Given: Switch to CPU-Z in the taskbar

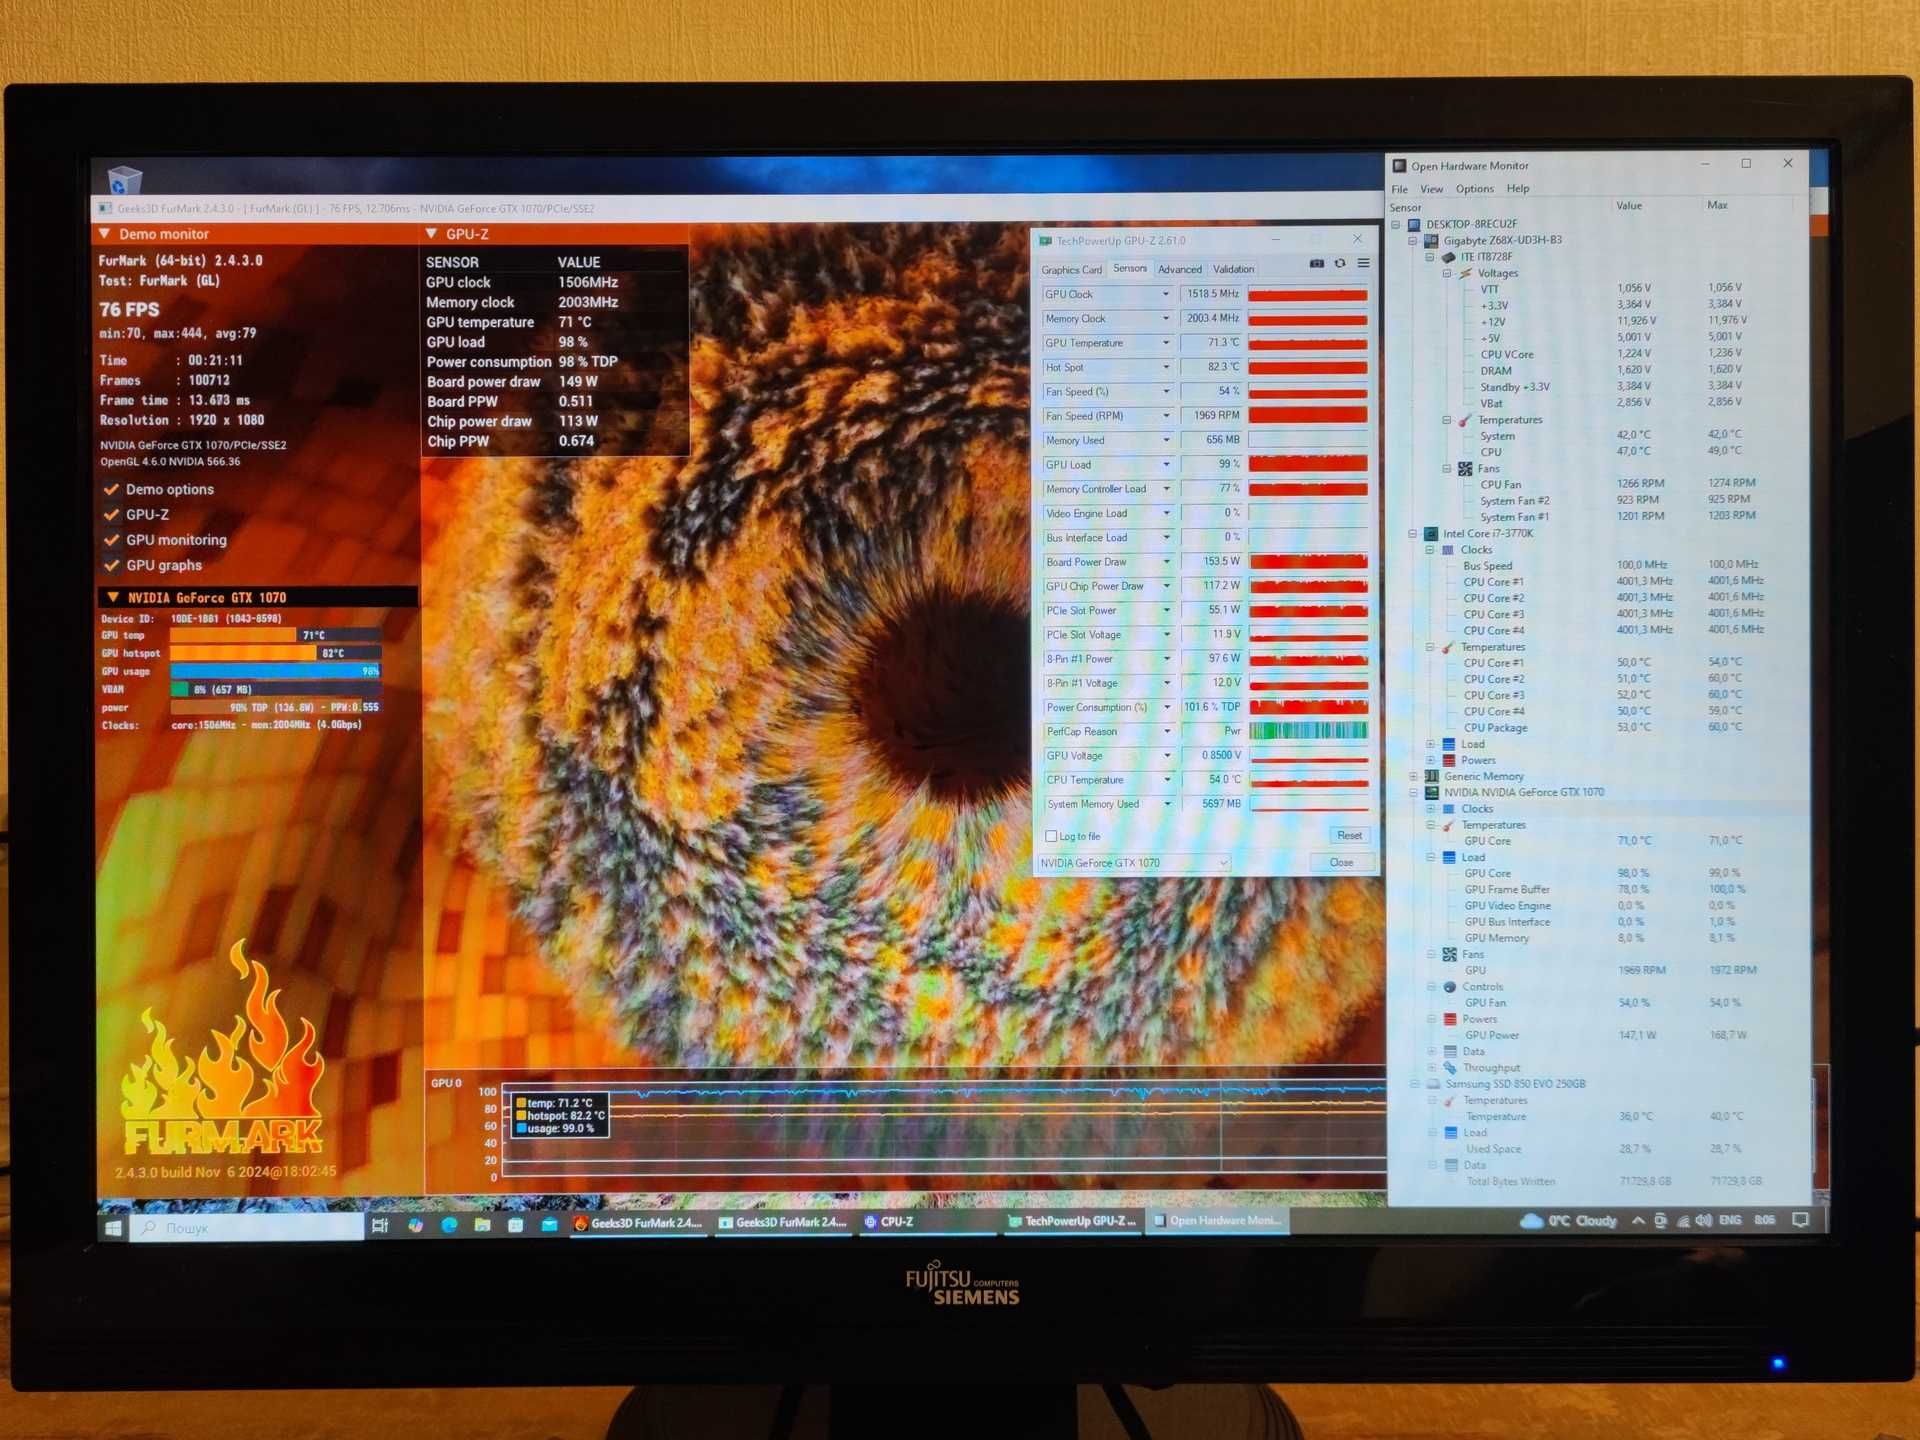Looking at the screenshot, I should (x=928, y=1222).
